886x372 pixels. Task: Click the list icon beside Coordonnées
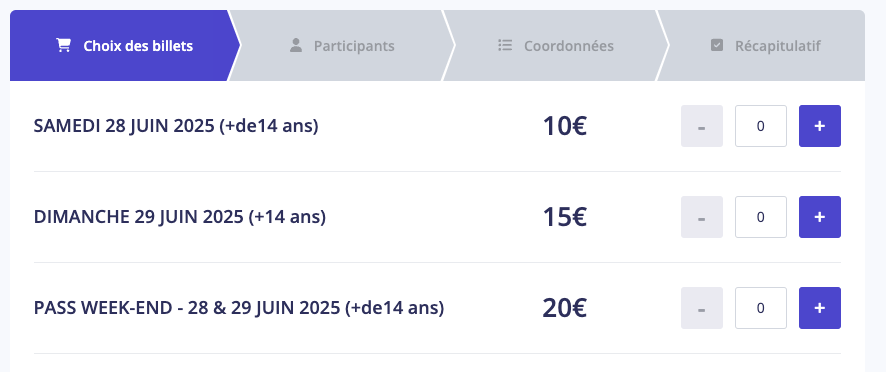(x=505, y=45)
